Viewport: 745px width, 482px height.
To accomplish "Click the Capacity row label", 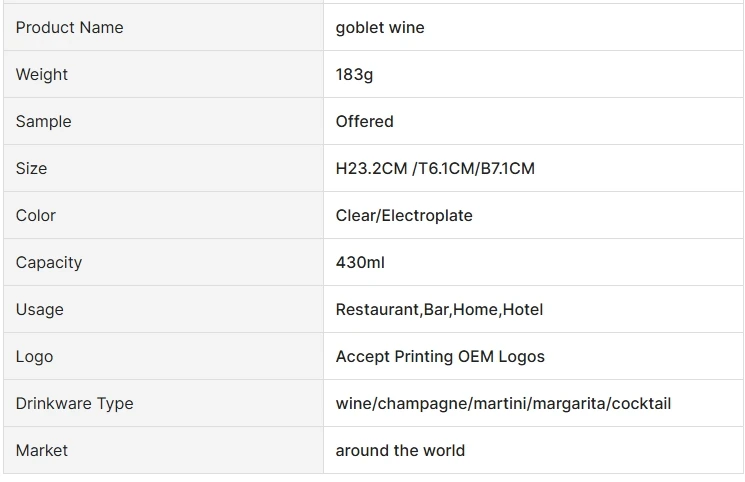I will point(49,263).
